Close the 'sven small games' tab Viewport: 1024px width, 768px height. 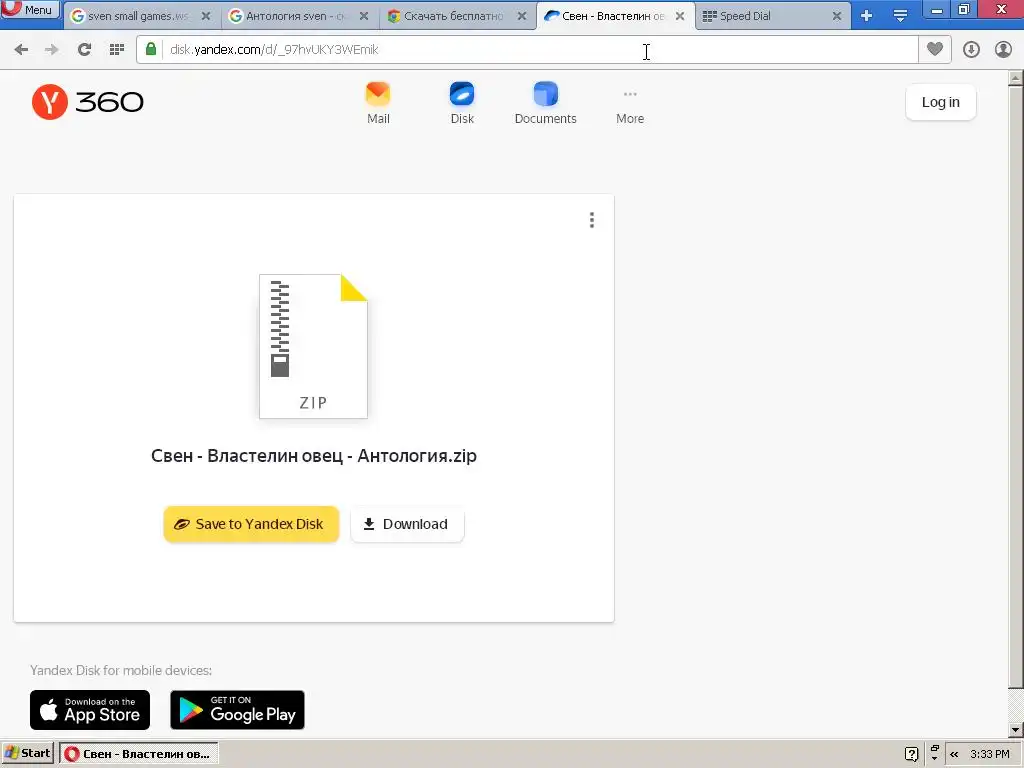[x=206, y=16]
